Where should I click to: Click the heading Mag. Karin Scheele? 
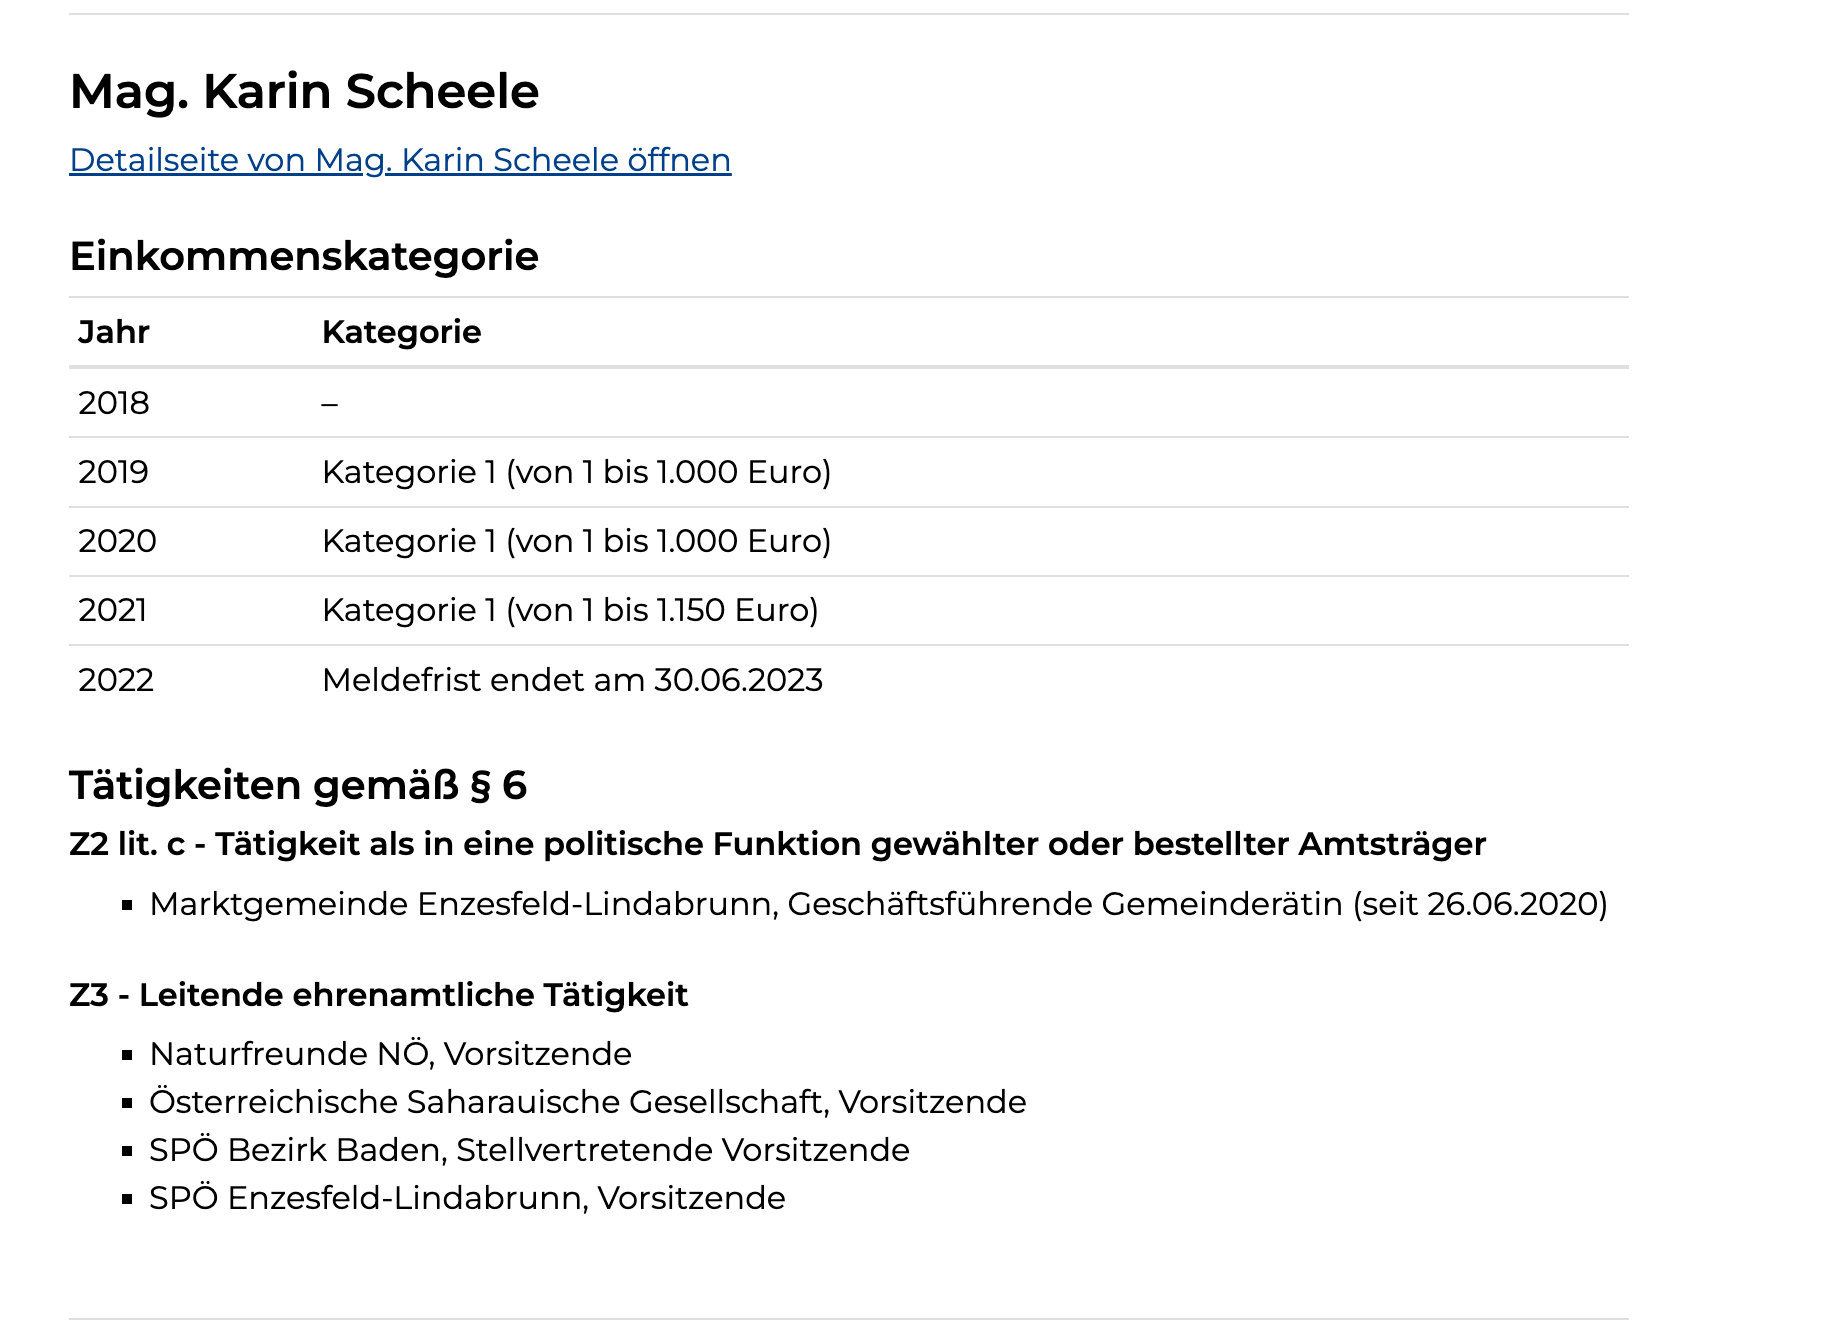[304, 92]
